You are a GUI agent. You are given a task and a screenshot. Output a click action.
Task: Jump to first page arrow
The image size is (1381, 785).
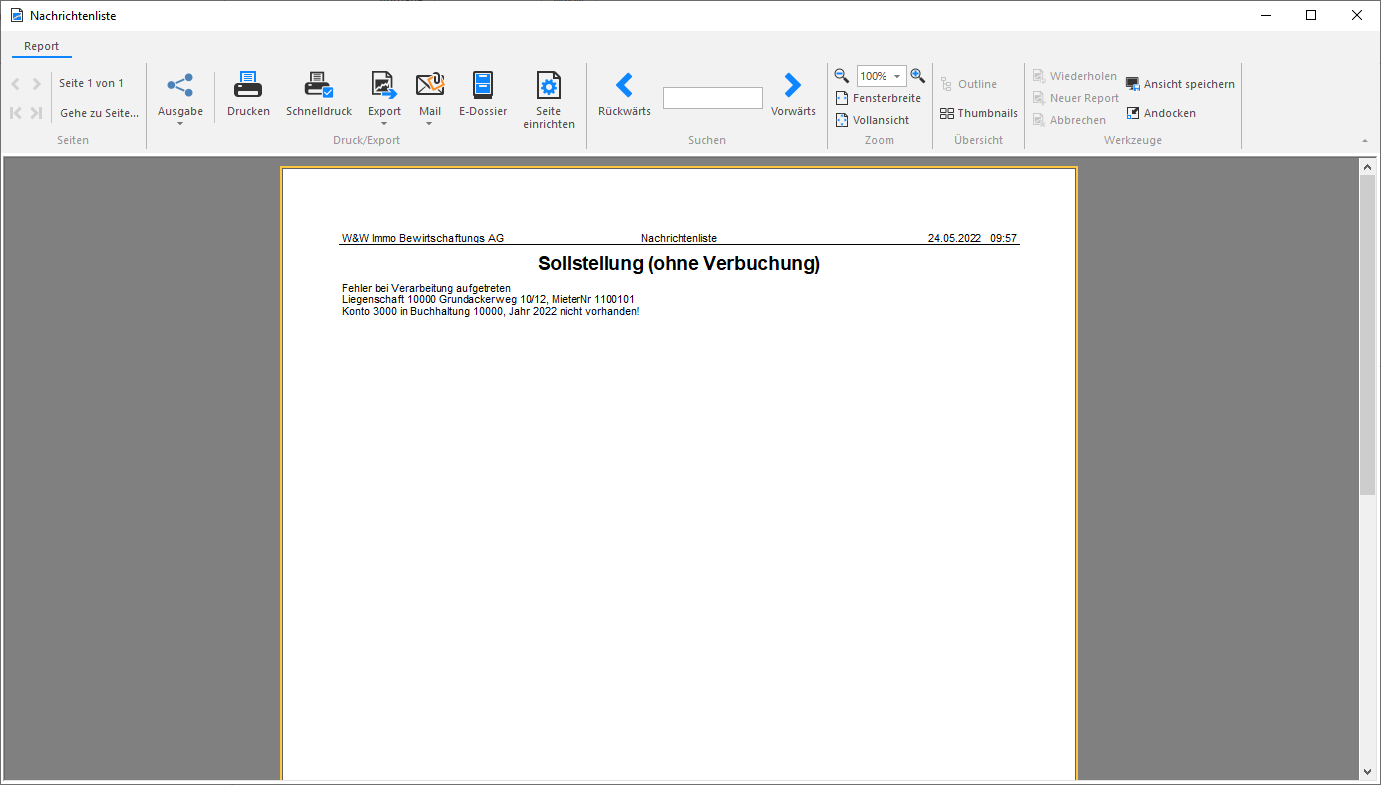(16, 113)
